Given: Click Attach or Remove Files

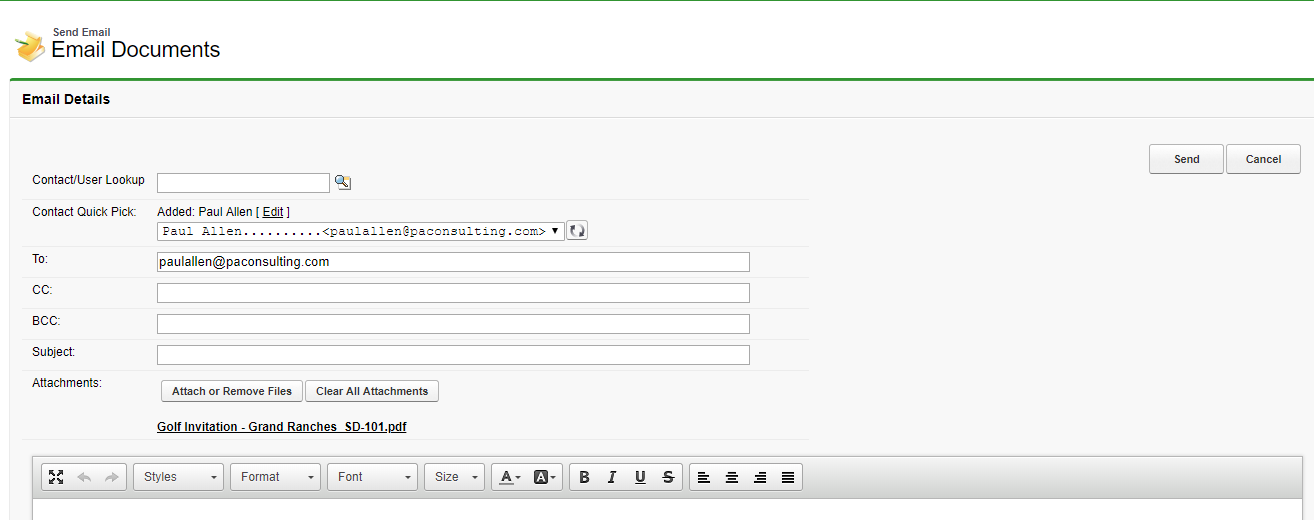Looking at the screenshot, I should [x=232, y=391].
